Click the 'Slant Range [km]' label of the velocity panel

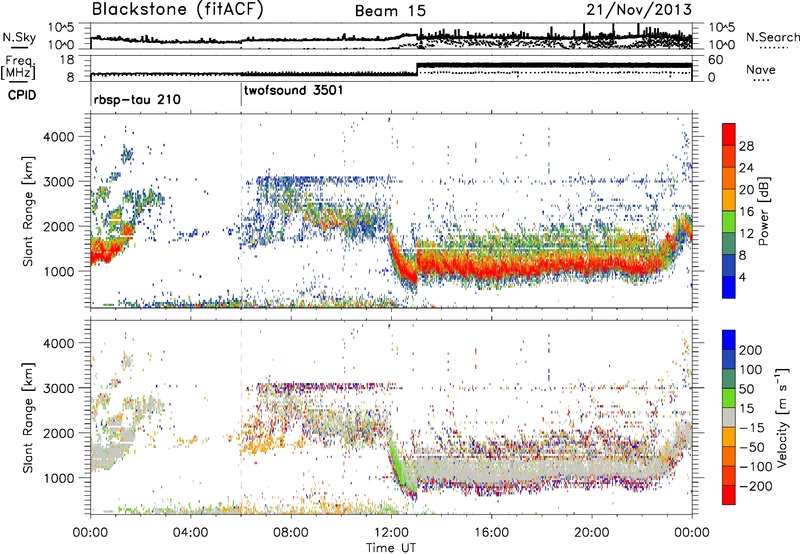28,417
